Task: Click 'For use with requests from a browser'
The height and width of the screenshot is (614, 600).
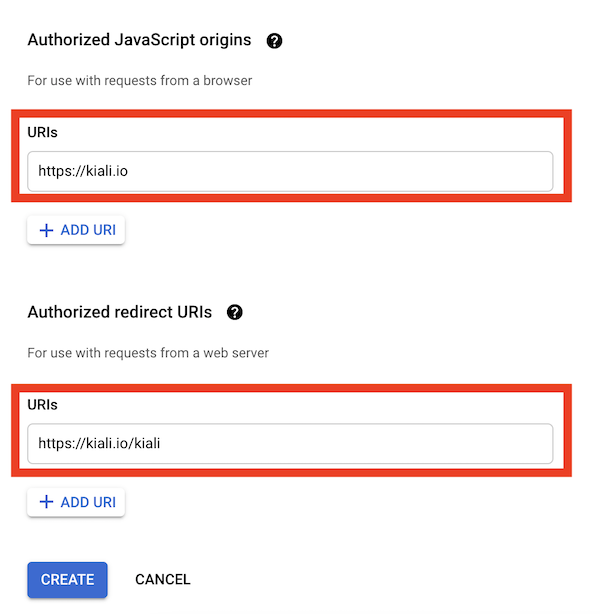Action: (139, 80)
